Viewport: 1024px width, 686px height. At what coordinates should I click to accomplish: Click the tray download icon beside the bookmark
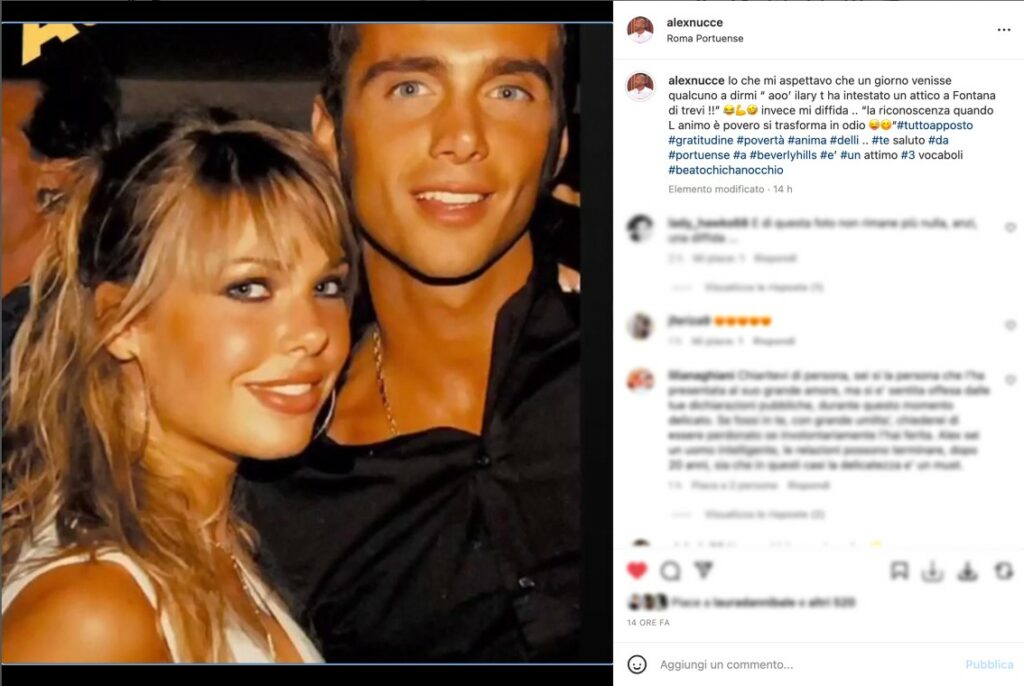click(x=933, y=571)
